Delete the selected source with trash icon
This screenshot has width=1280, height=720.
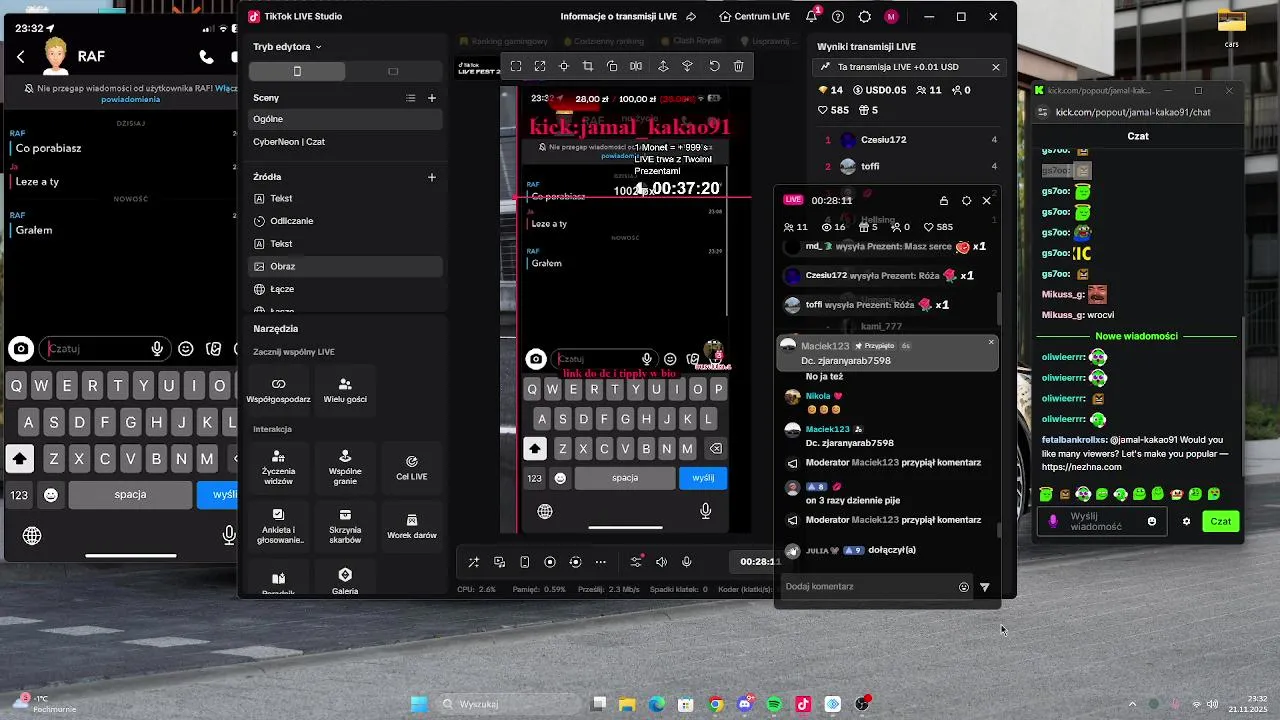pos(738,66)
